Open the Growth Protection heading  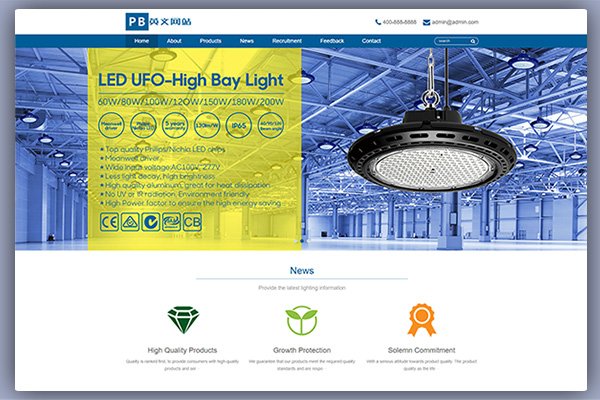pos(302,350)
